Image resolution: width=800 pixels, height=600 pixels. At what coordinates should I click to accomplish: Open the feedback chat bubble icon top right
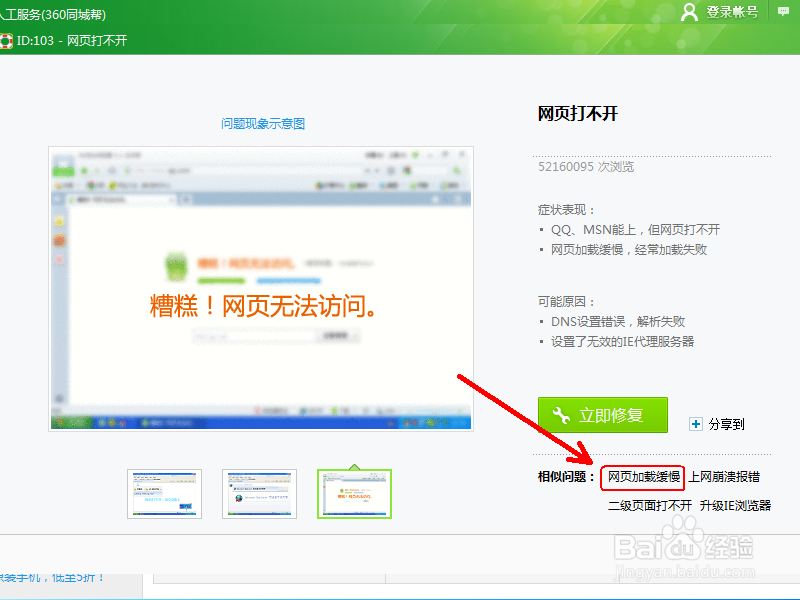tap(782, 13)
